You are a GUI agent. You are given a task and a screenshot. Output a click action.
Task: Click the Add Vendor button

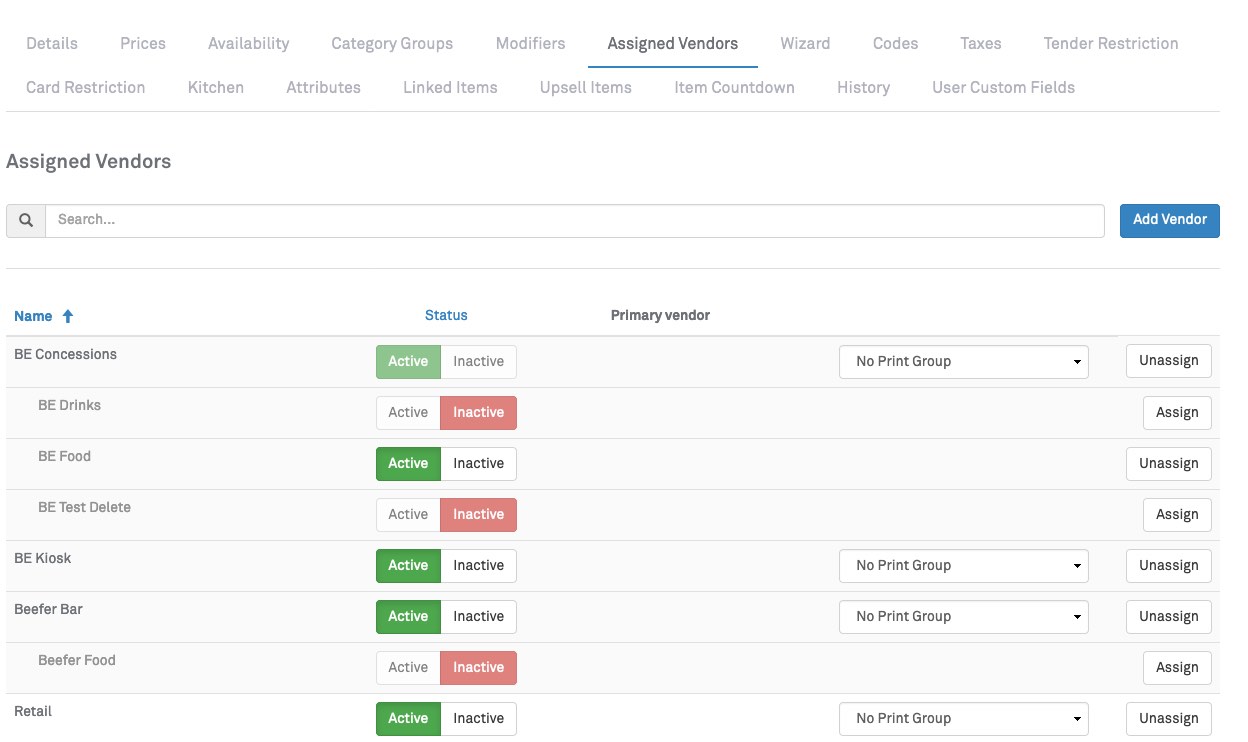click(x=1169, y=220)
